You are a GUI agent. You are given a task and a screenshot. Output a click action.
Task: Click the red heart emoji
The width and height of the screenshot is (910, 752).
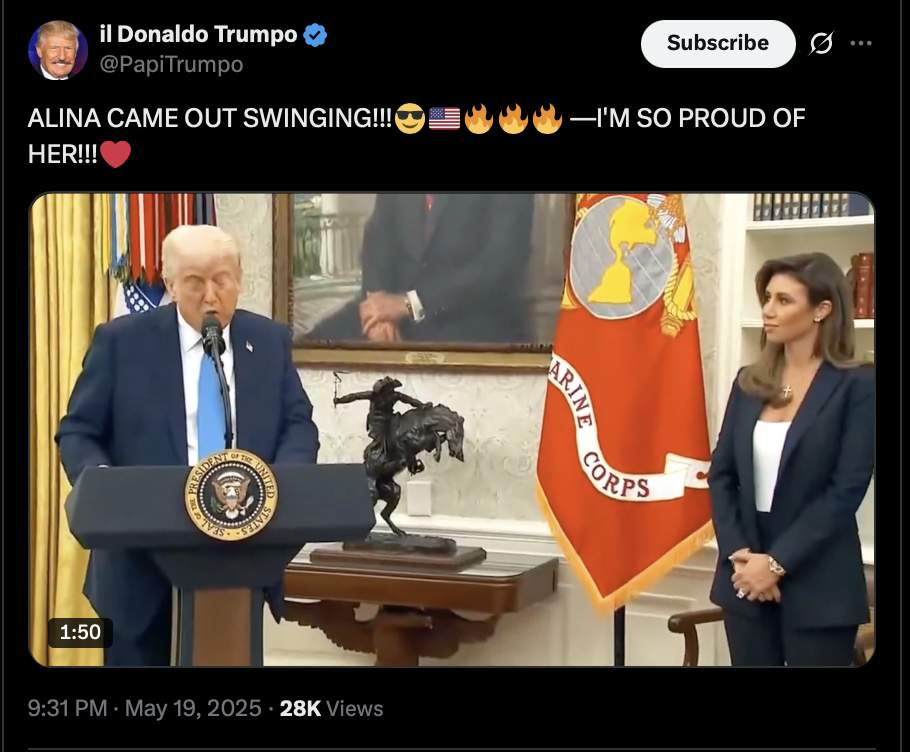115,154
